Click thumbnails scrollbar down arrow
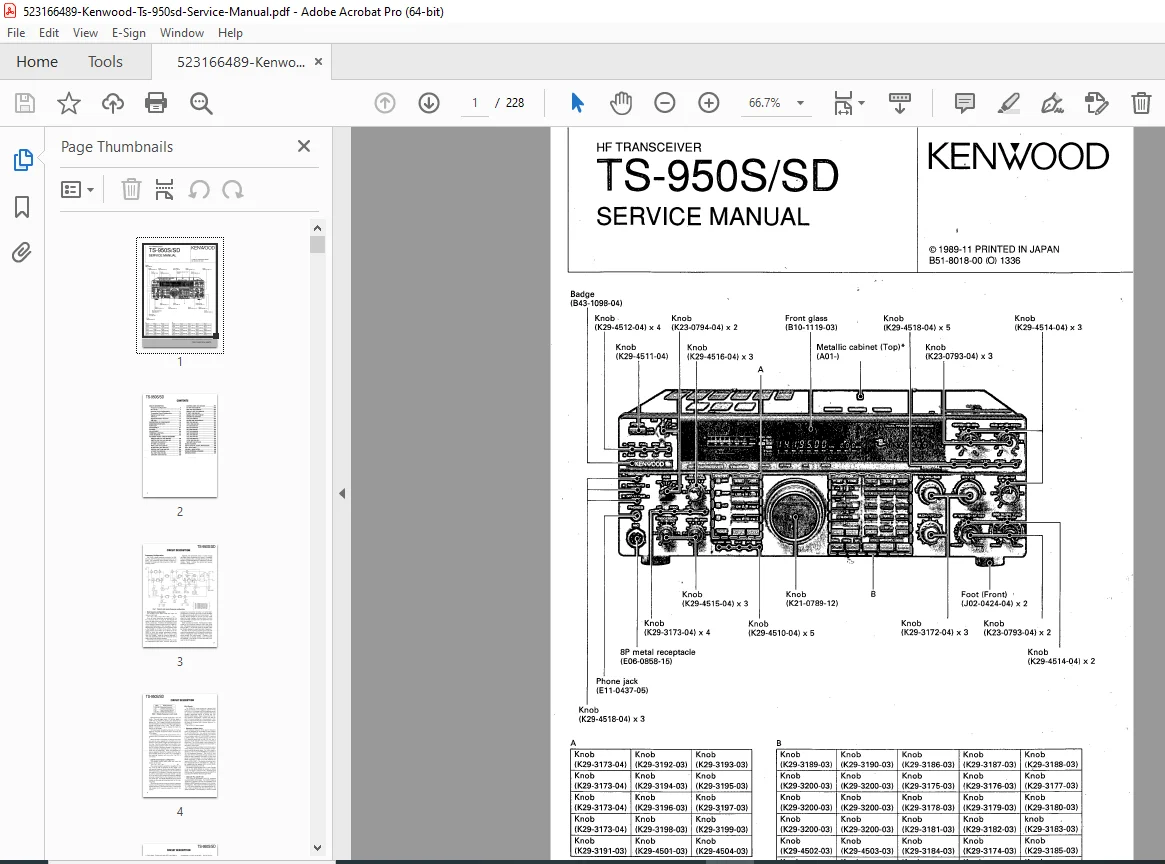 (x=317, y=848)
